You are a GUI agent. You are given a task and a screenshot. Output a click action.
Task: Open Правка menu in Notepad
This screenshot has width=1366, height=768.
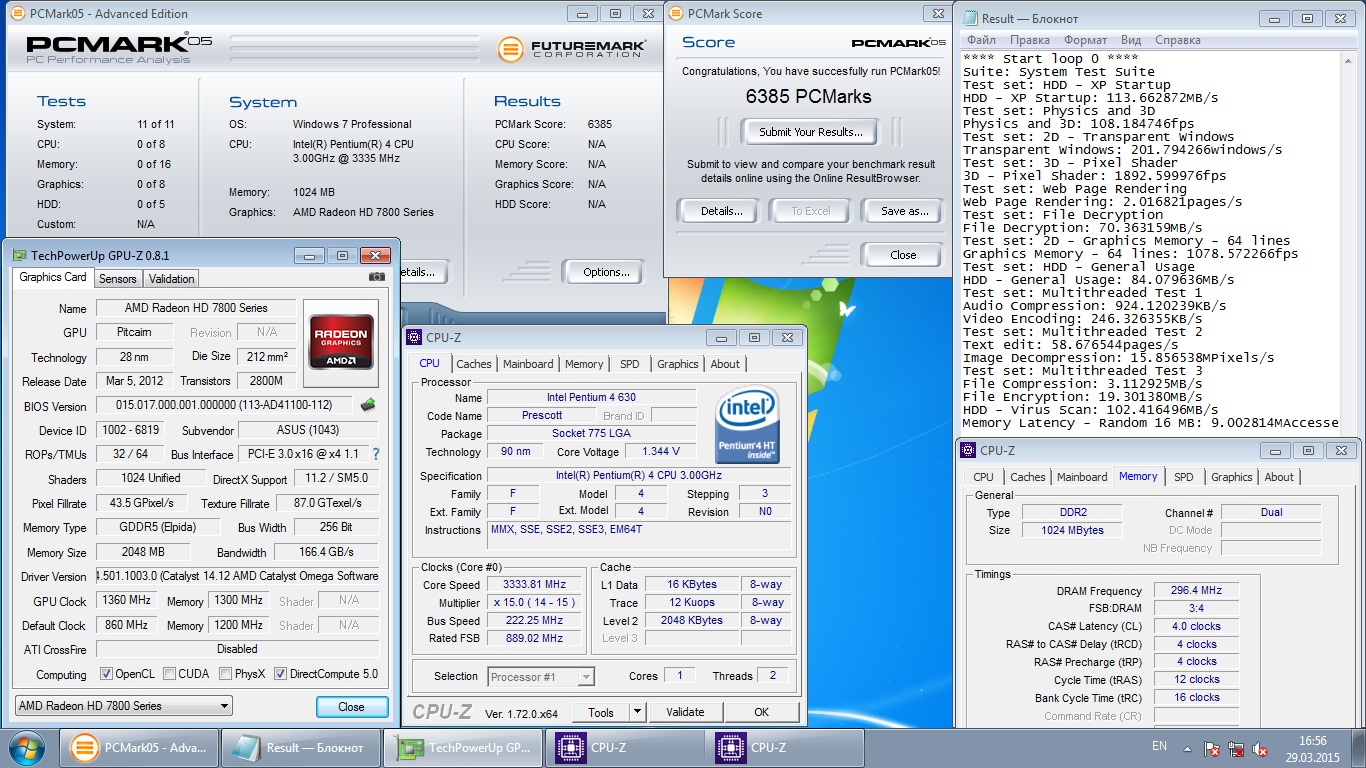click(1029, 40)
